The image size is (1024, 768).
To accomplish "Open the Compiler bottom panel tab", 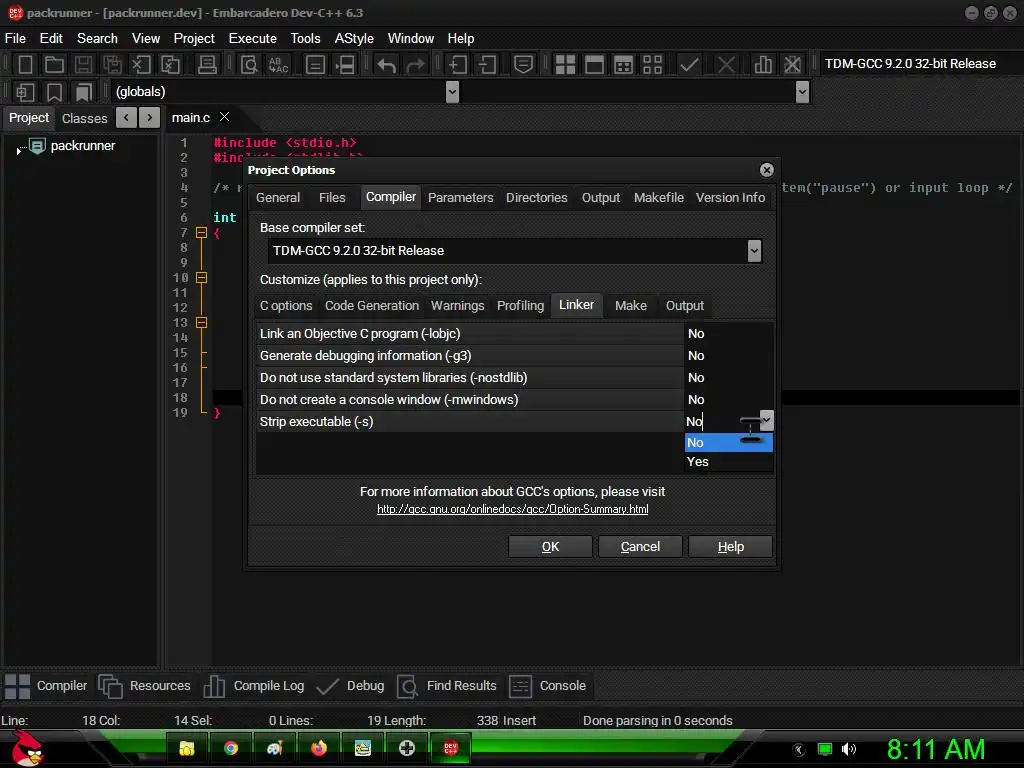I will 46,686.
